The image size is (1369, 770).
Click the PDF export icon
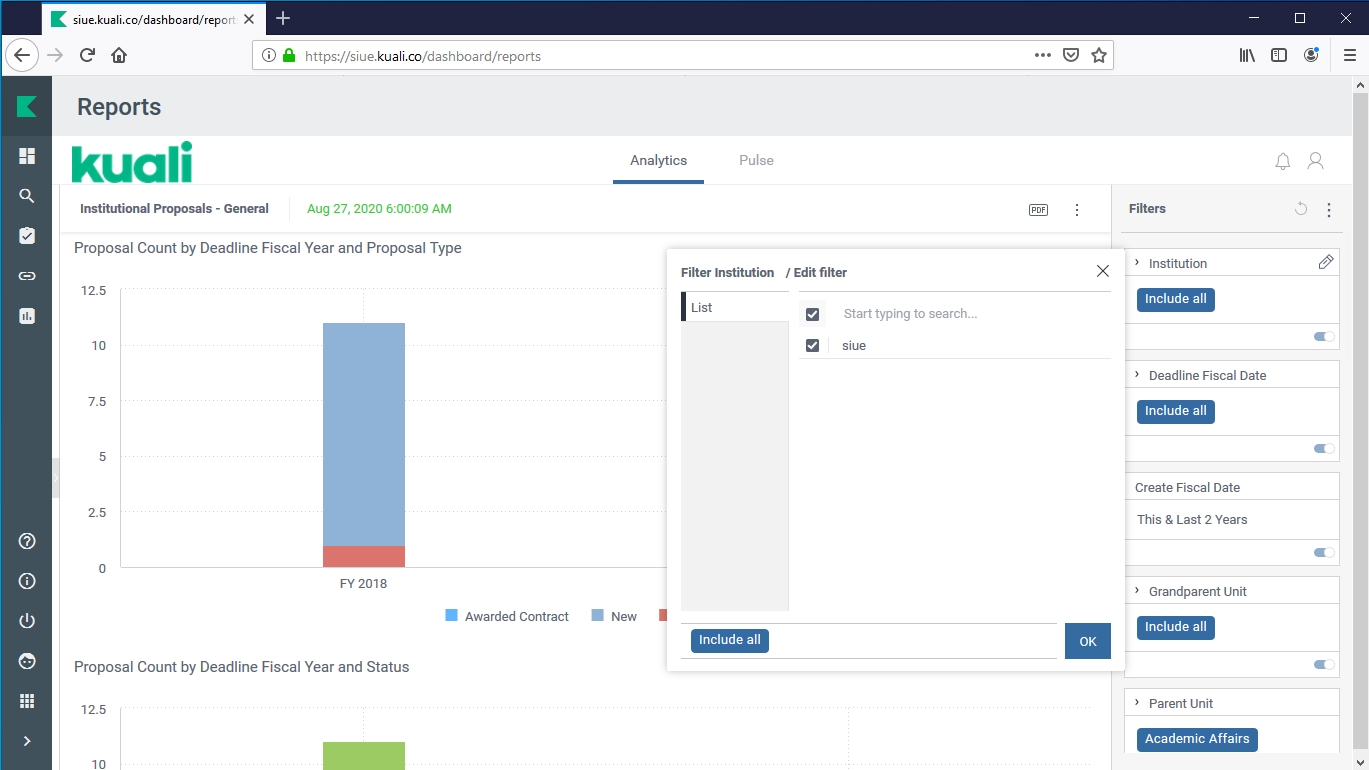point(1038,210)
